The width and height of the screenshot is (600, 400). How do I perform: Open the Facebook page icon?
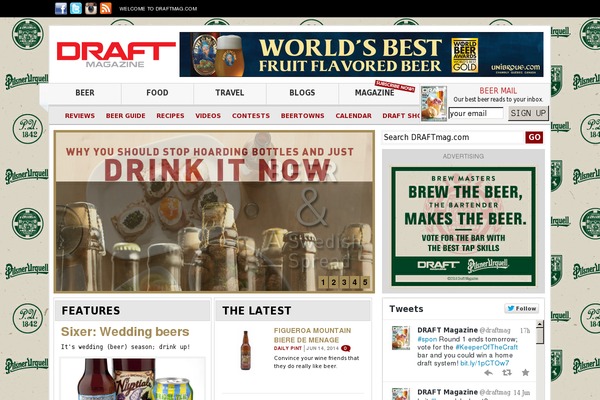tap(61, 8)
